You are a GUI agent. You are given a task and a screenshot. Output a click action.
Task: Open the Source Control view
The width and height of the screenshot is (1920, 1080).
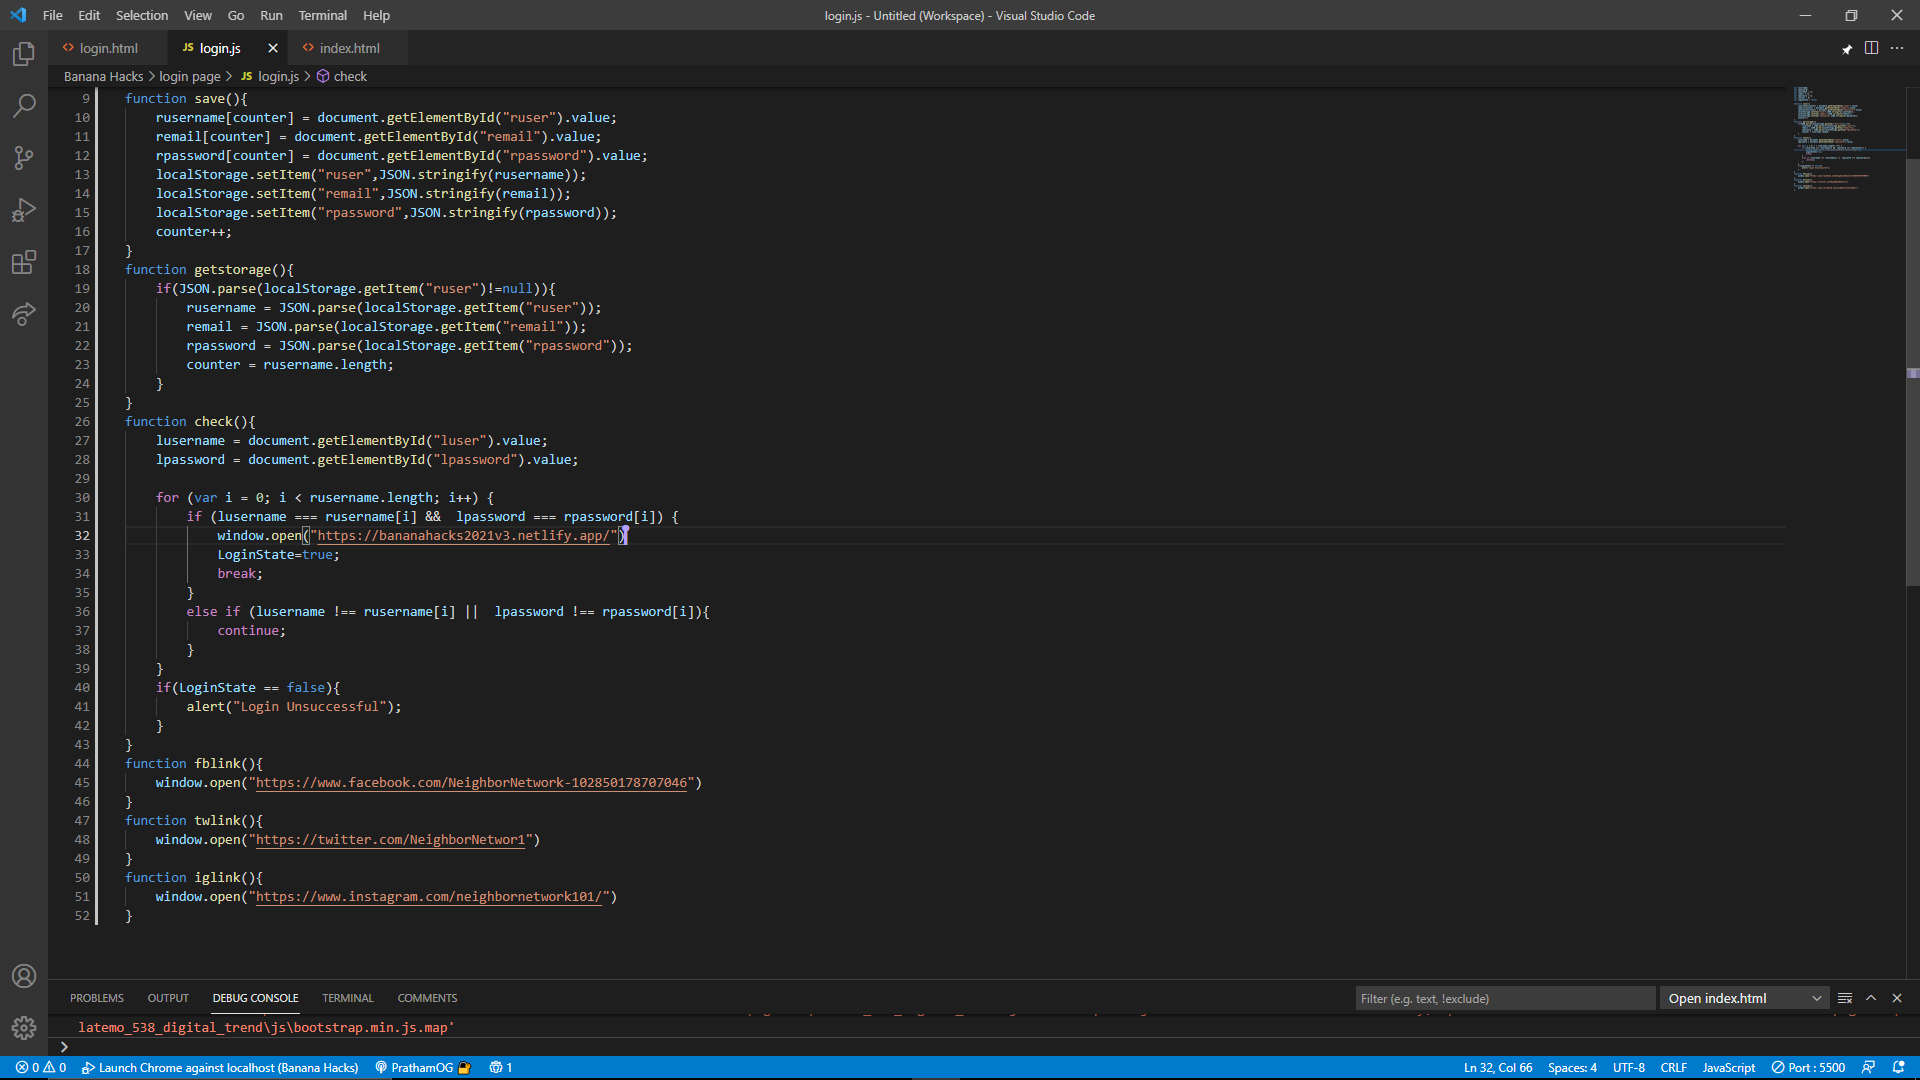coord(24,158)
